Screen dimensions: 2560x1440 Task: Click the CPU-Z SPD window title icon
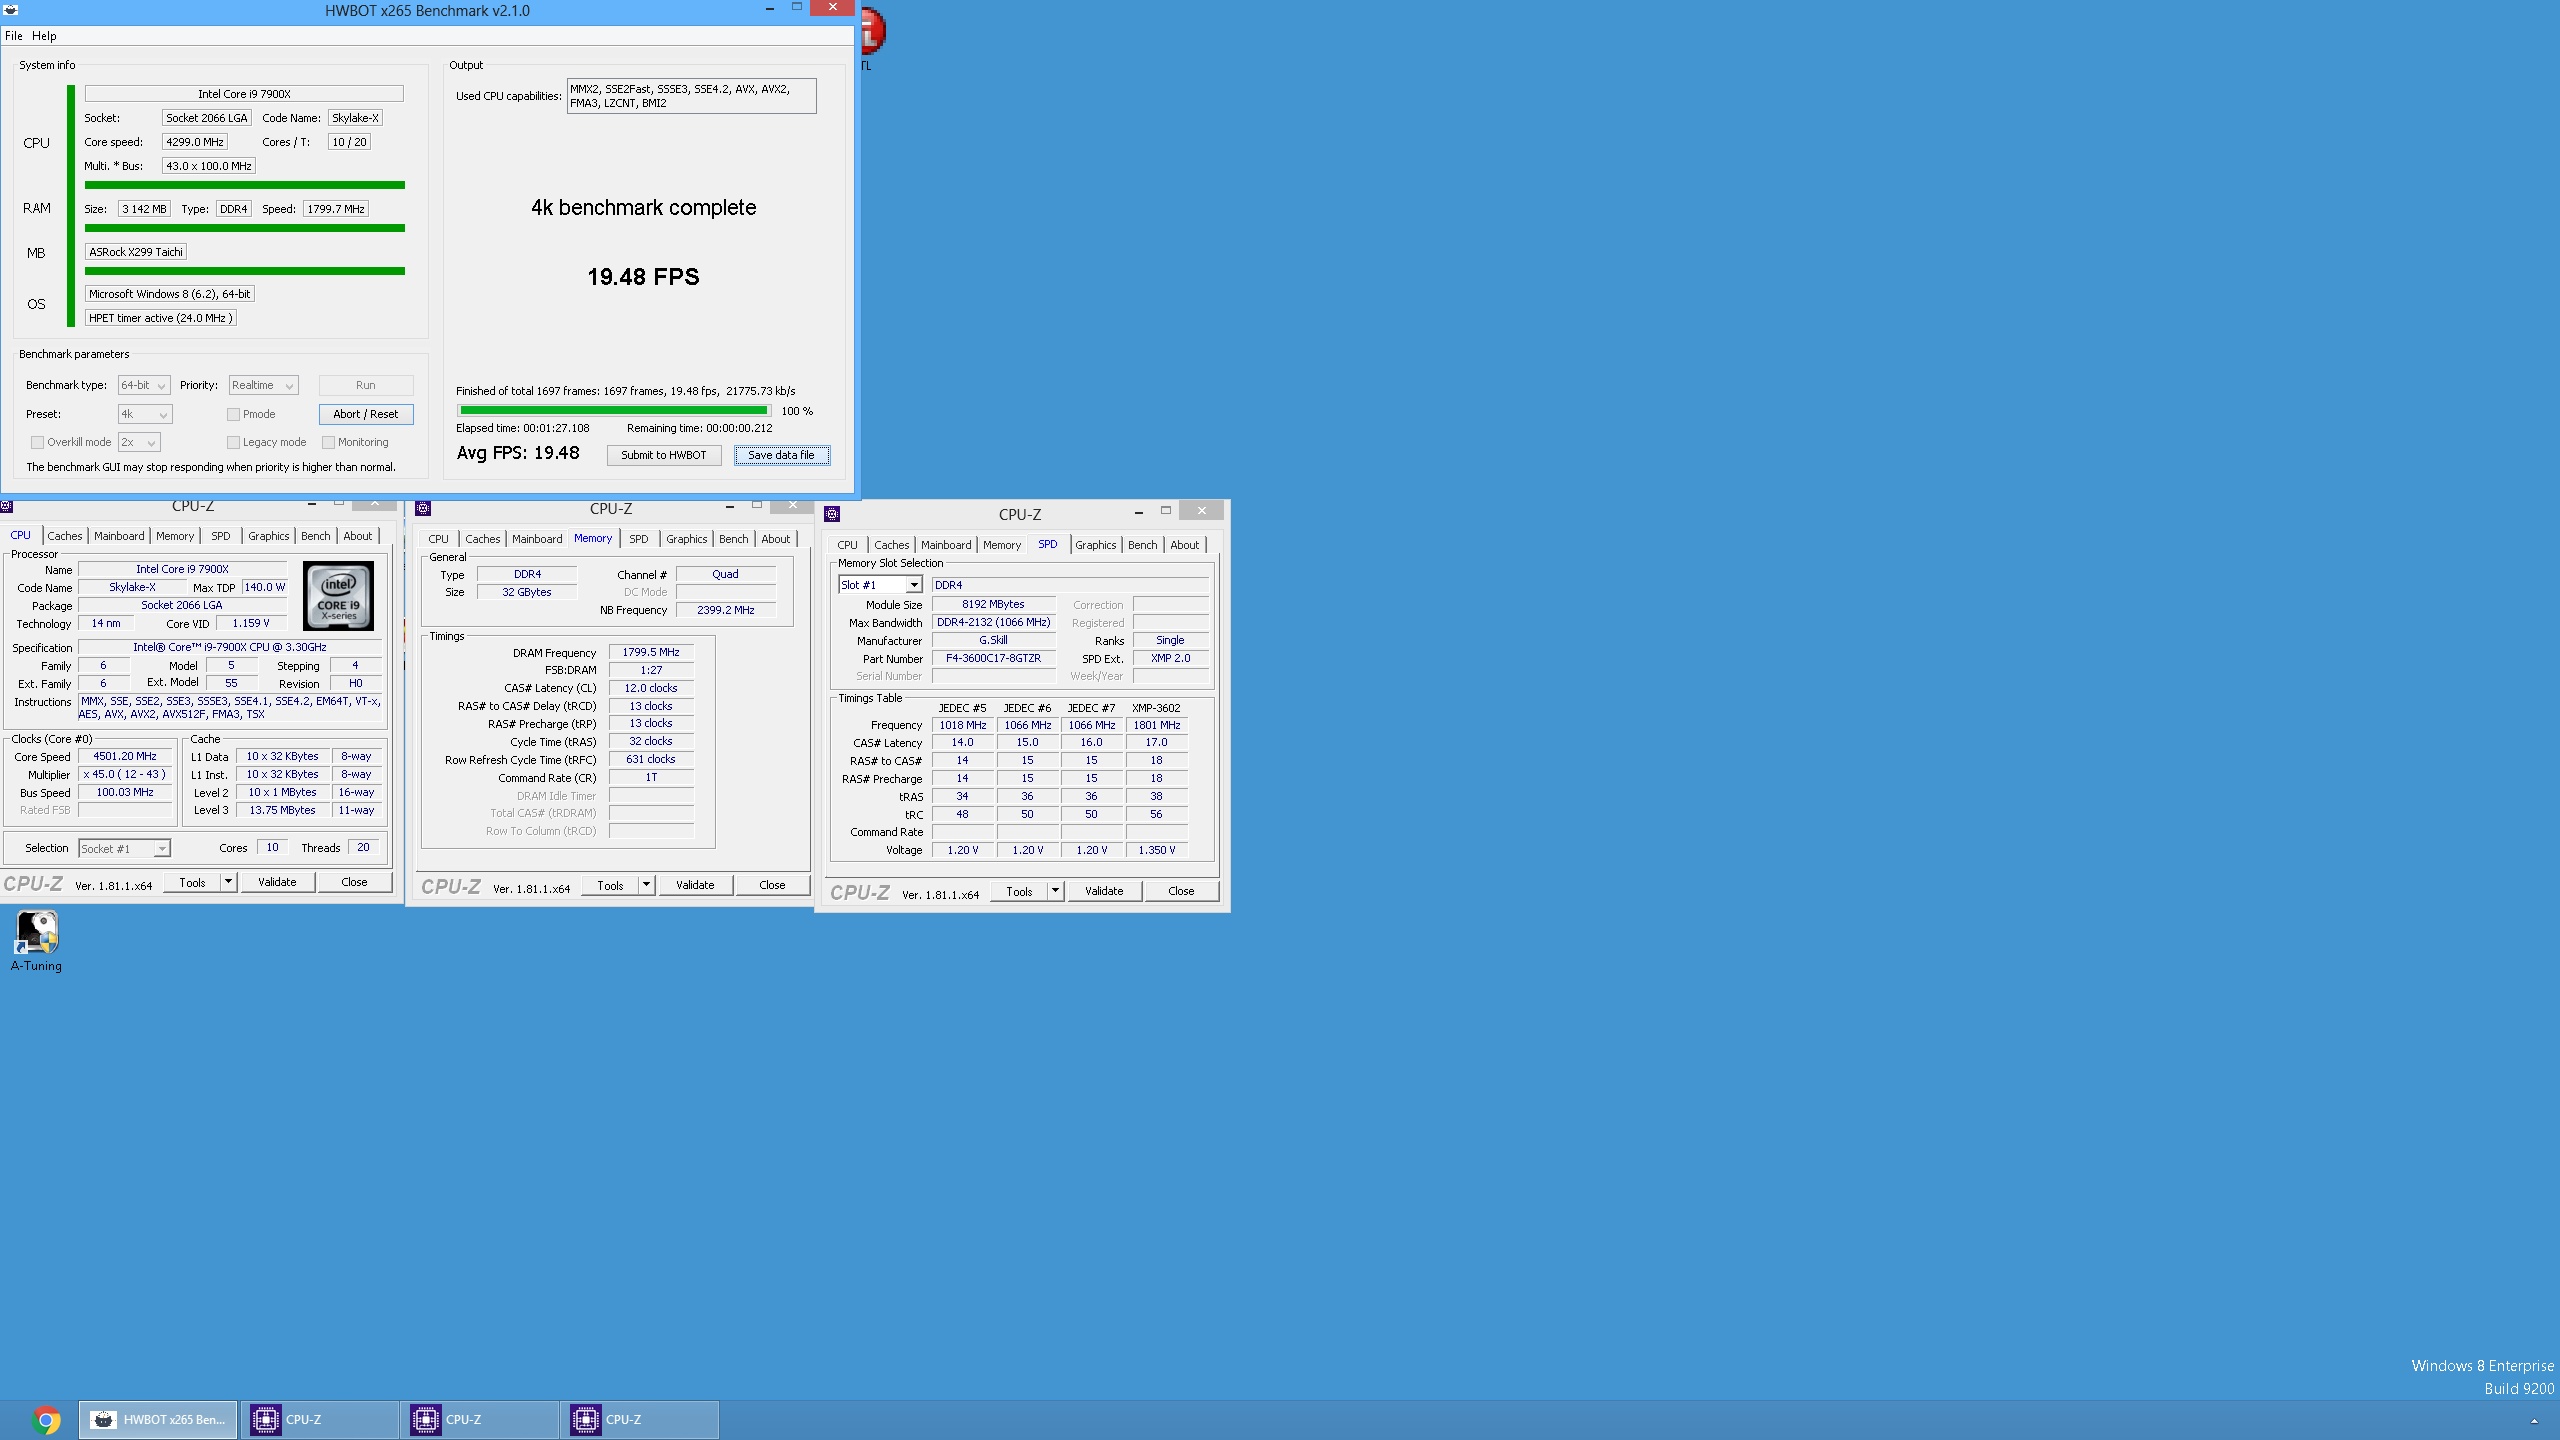832,514
